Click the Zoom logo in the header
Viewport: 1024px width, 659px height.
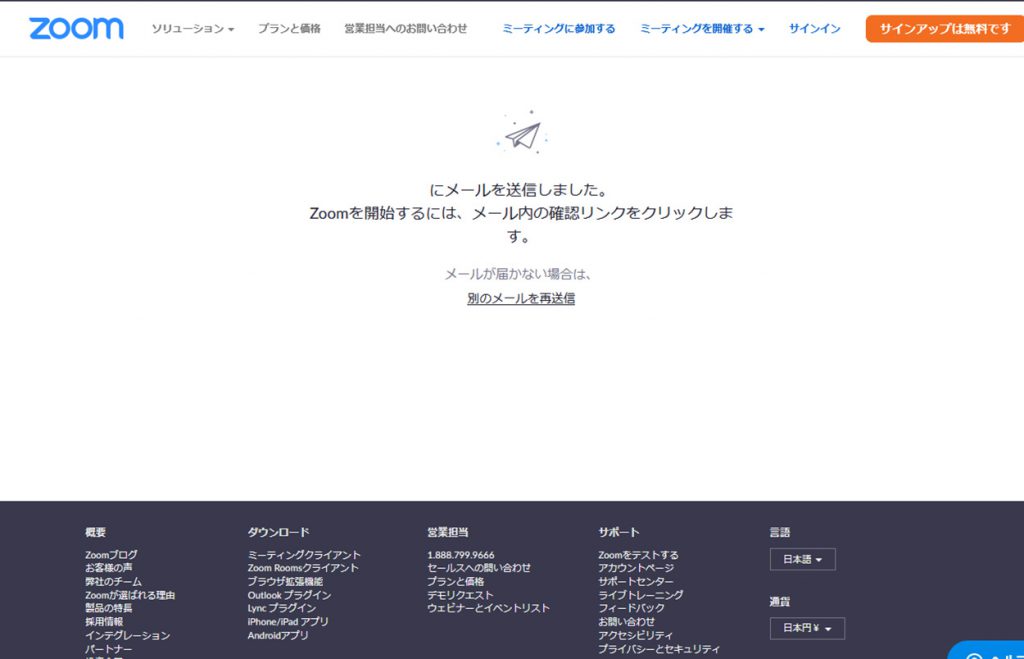tap(76, 28)
